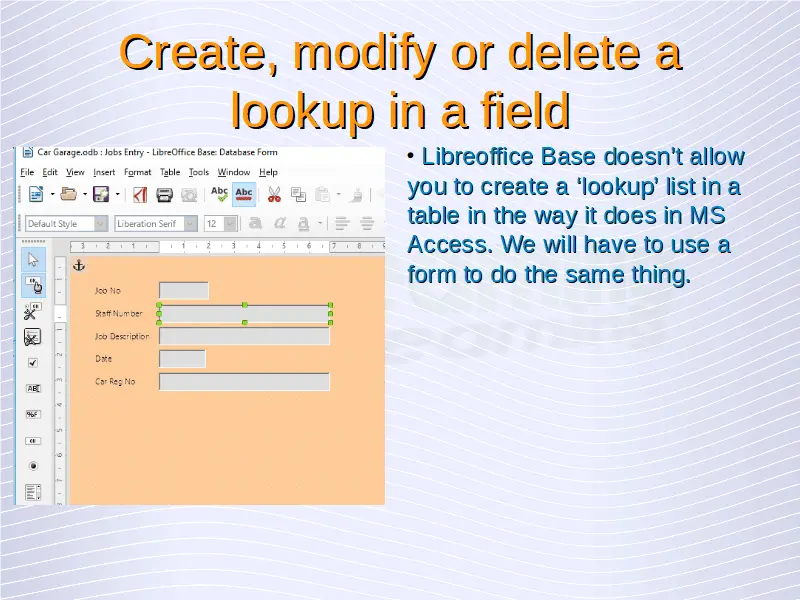Open the Underline style dropdown arrow
The height and width of the screenshot is (600, 800).
(320, 223)
